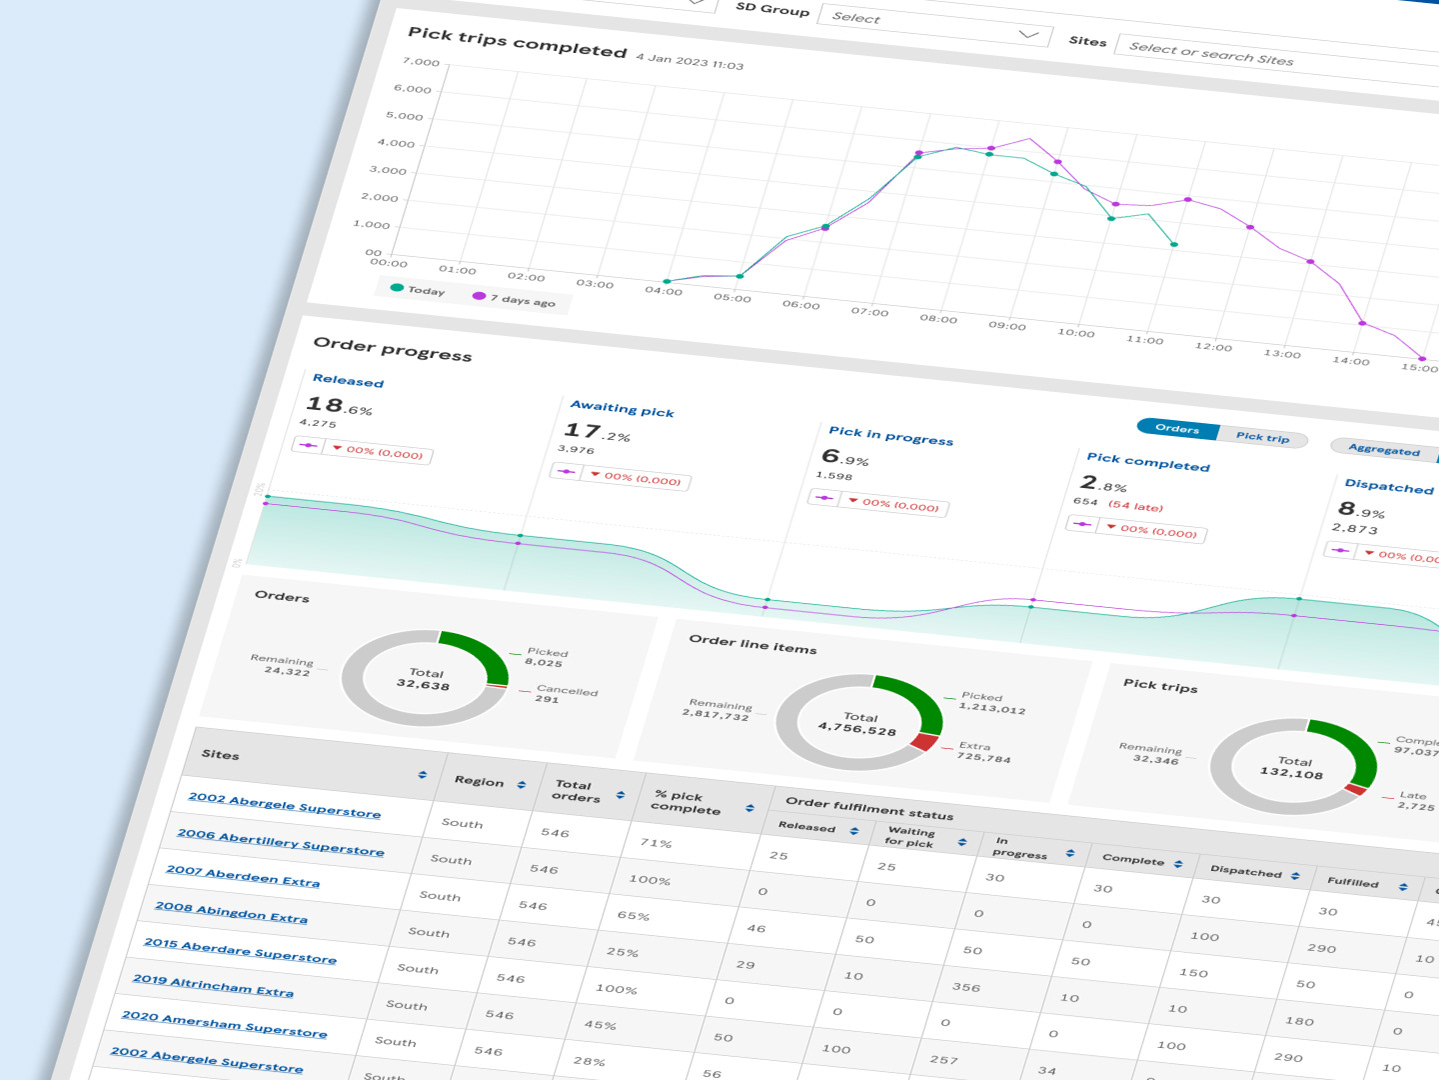Switch order progress view to Orders
Viewport: 1439px width, 1080px height.
(1177, 428)
